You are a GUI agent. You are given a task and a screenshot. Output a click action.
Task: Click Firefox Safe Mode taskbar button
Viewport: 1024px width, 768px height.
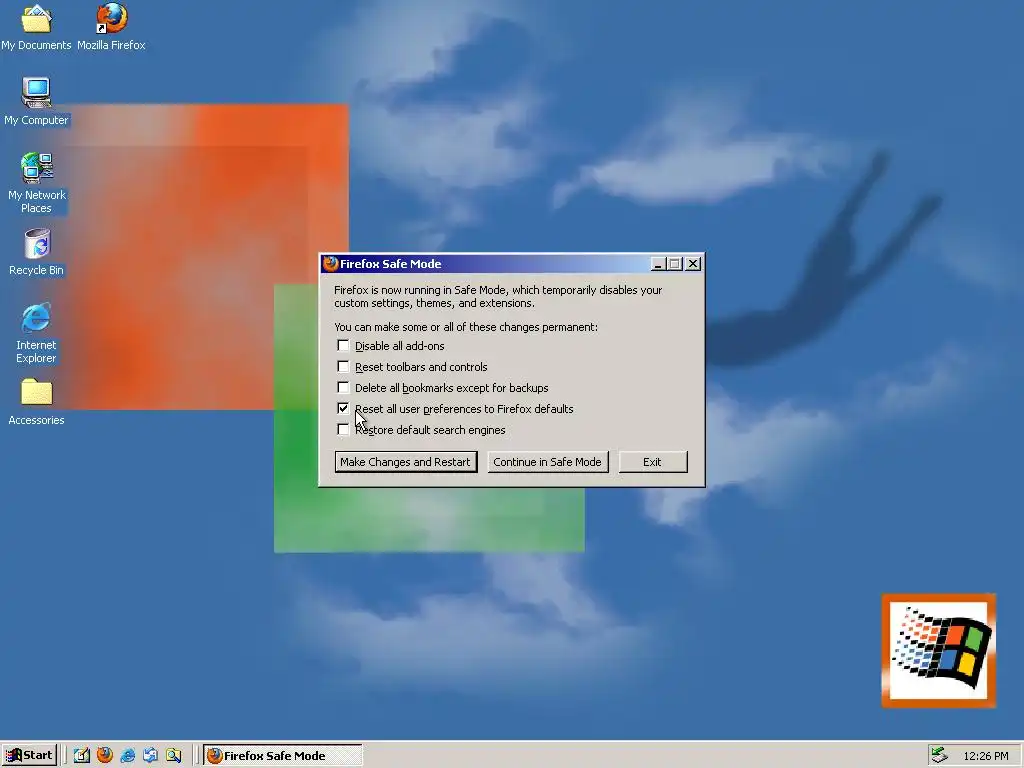point(282,756)
